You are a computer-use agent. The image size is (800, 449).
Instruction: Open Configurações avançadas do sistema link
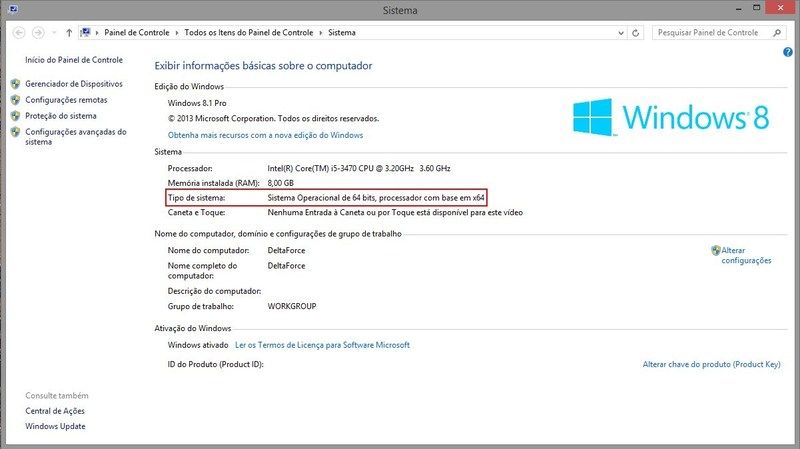pyautogui.click(x=76, y=137)
